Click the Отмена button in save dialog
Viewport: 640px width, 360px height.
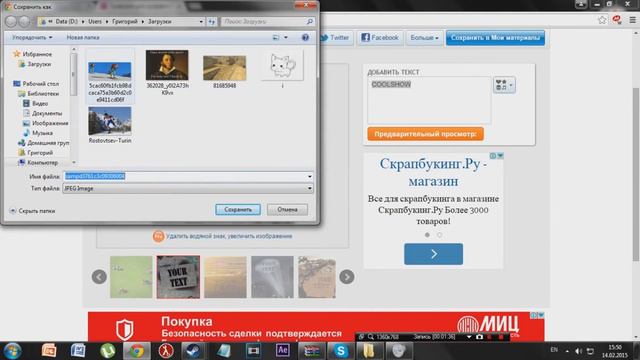287,209
